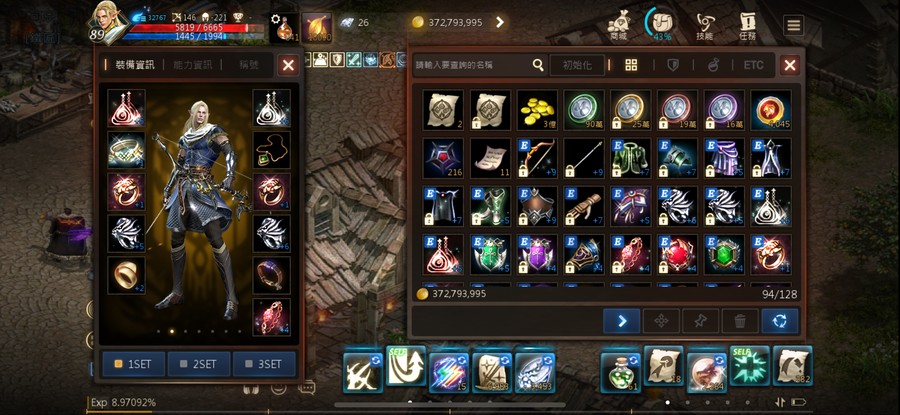Open the 任務 quests icon
This screenshot has height=415, width=900.
tap(748, 26)
